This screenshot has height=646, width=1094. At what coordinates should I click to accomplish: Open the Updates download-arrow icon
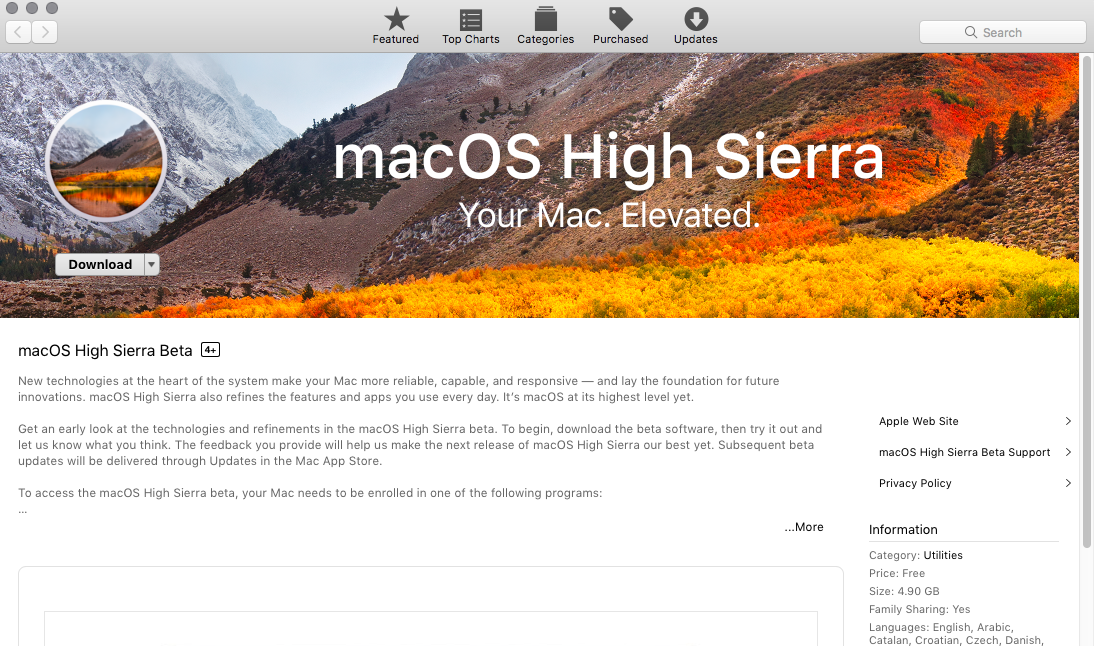696,20
